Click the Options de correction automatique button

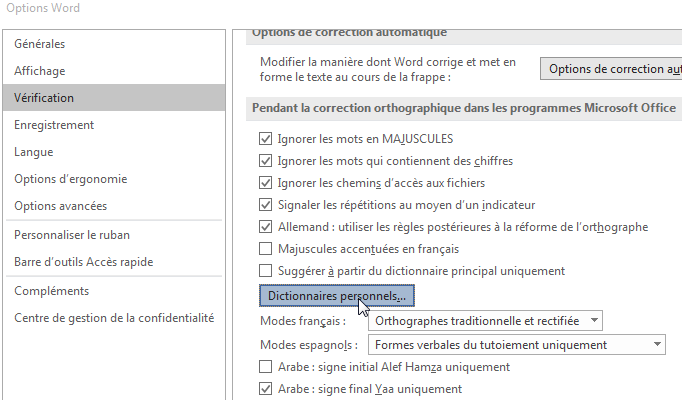tap(611, 69)
